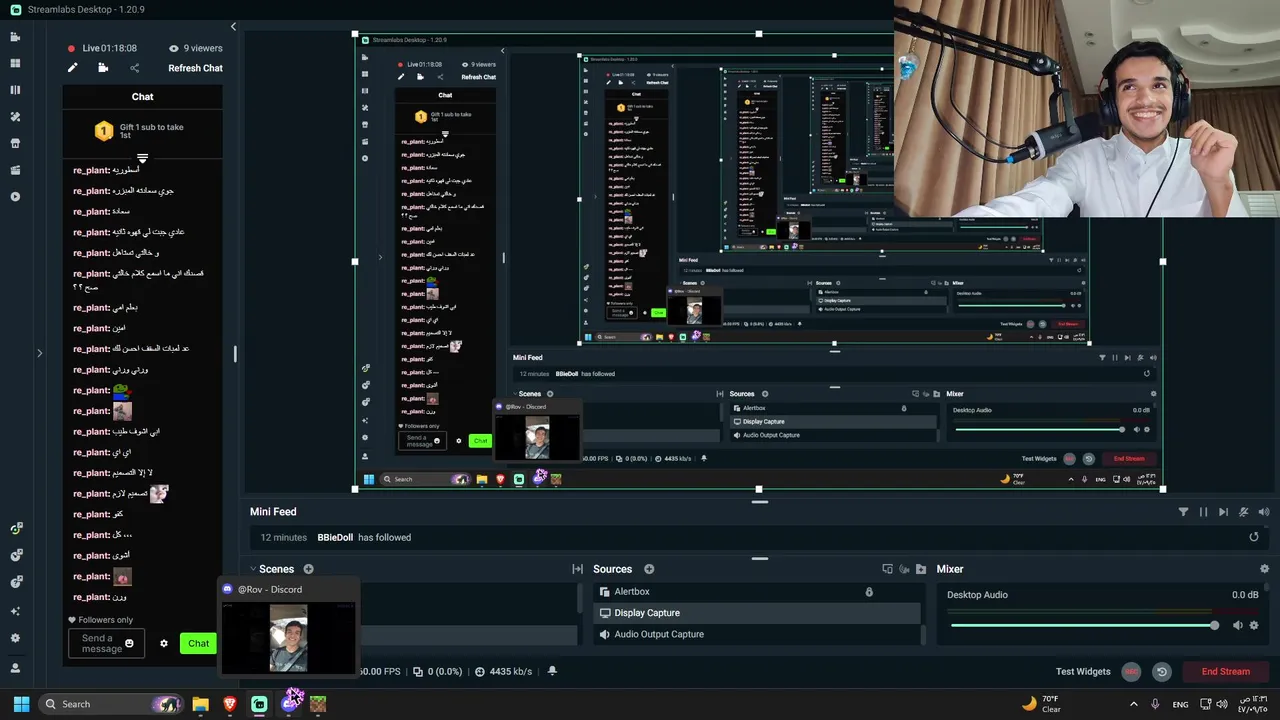Open the Layout editor grid icon
Image resolution: width=1280 pixels, height=720 pixels.
[x=15, y=63]
